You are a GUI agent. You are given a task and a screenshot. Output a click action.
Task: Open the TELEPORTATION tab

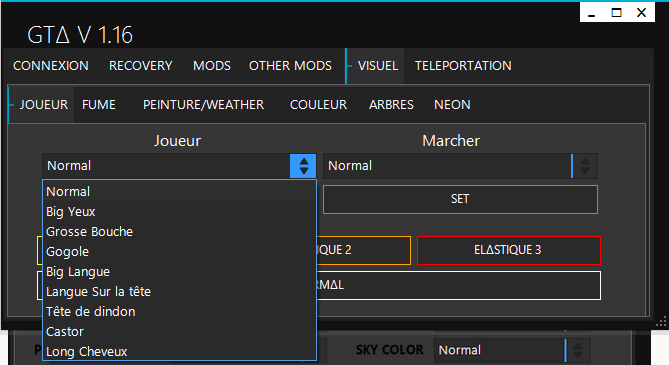point(463,66)
